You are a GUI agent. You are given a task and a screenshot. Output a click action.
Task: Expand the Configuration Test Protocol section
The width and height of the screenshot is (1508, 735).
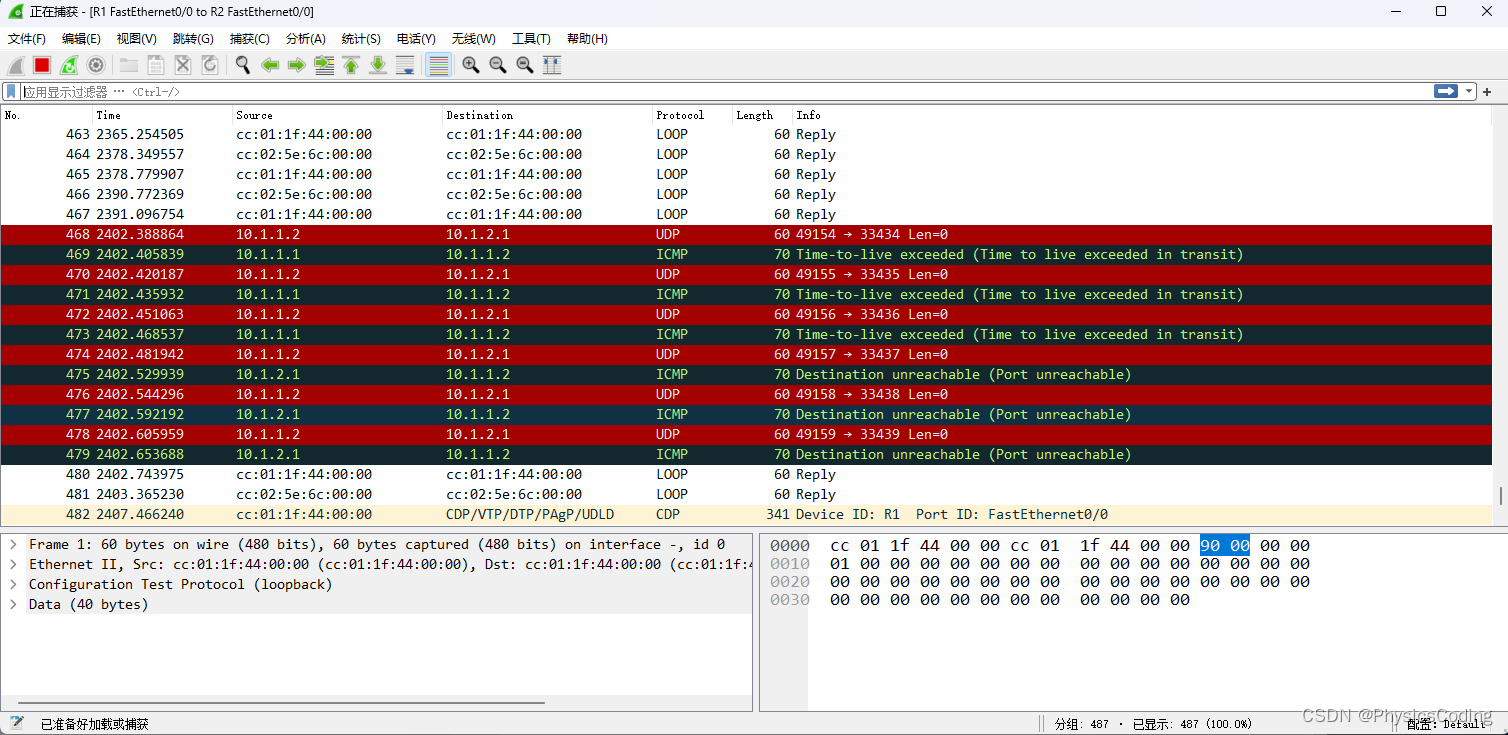point(12,584)
